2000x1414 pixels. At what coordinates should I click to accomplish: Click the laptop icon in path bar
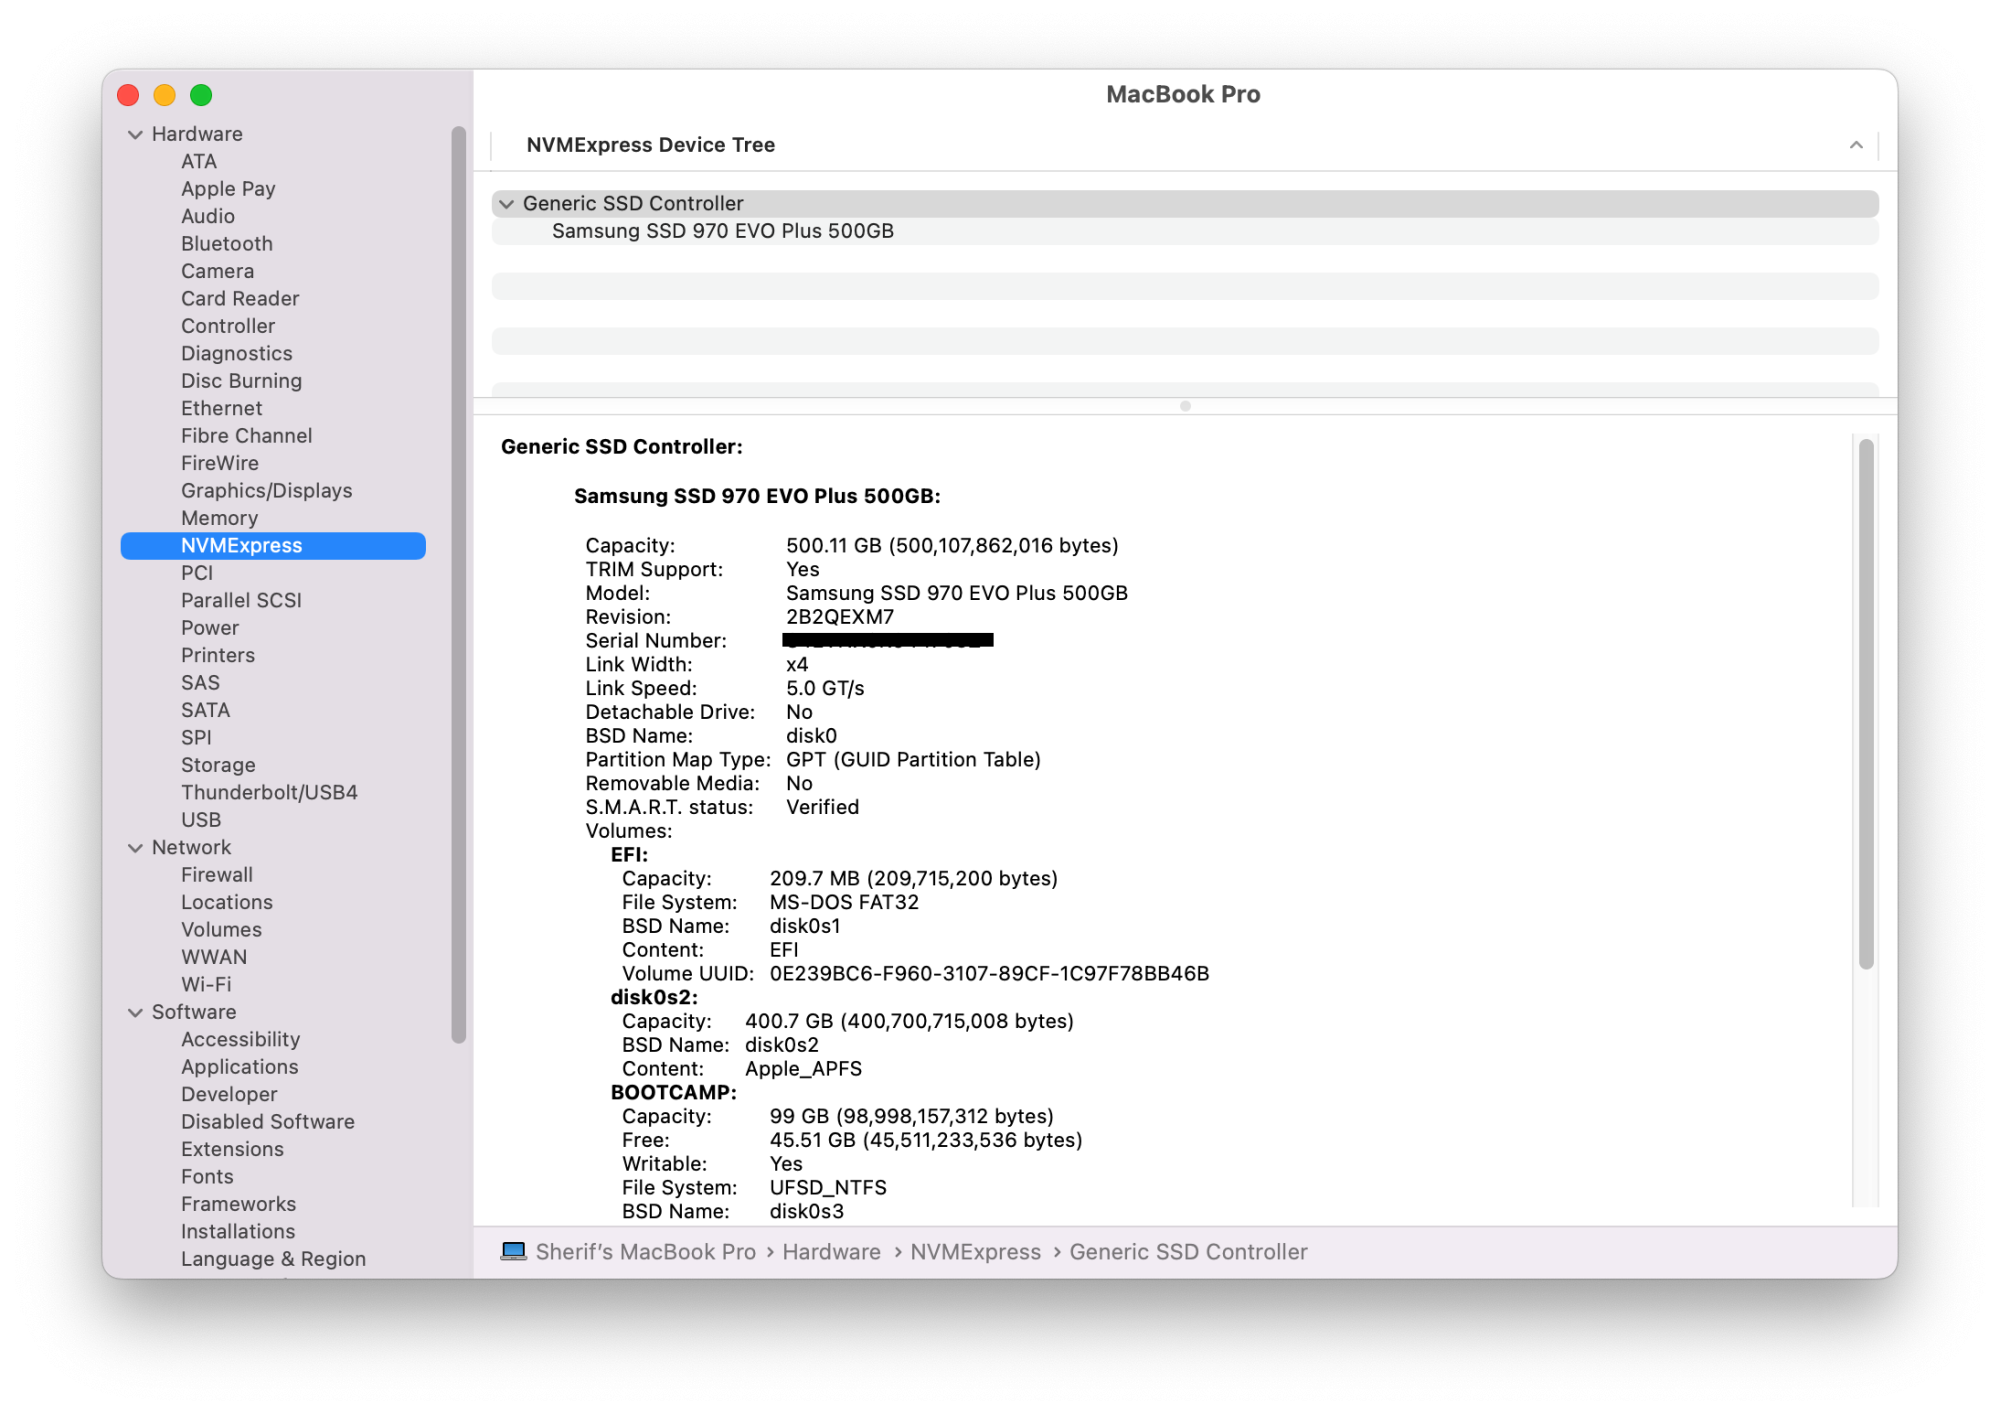coord(513,1251)
